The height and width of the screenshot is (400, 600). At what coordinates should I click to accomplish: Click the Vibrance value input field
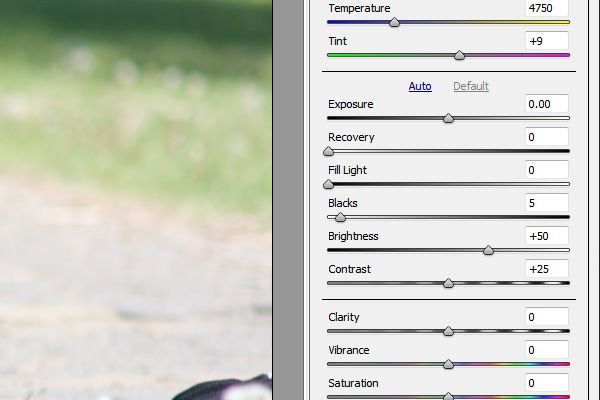coord(546,349)
